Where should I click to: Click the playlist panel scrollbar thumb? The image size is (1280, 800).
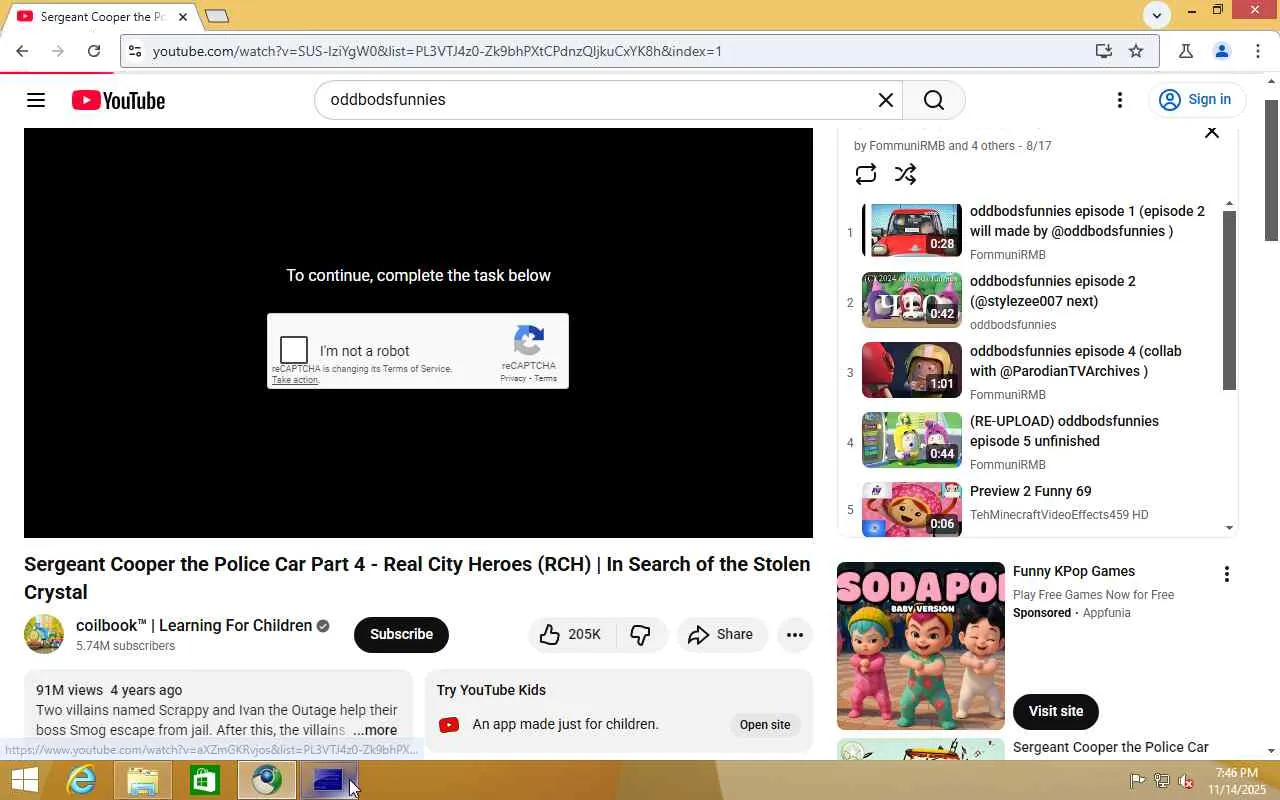(x=1230, y=300)
